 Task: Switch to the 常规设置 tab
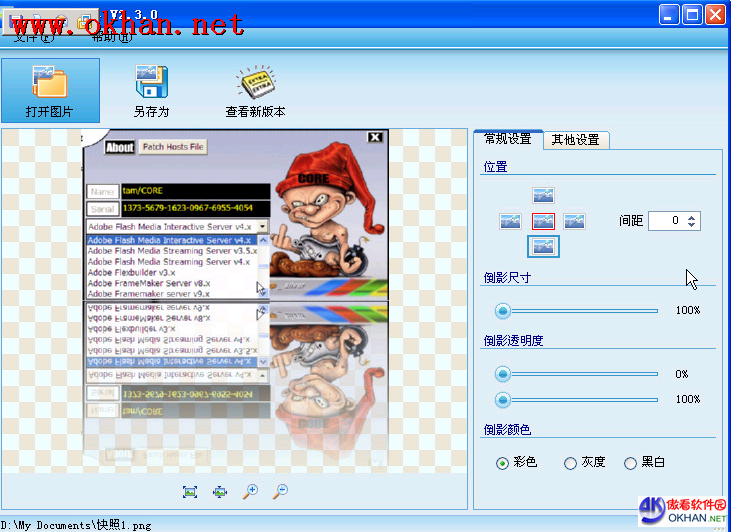(508, 139)
